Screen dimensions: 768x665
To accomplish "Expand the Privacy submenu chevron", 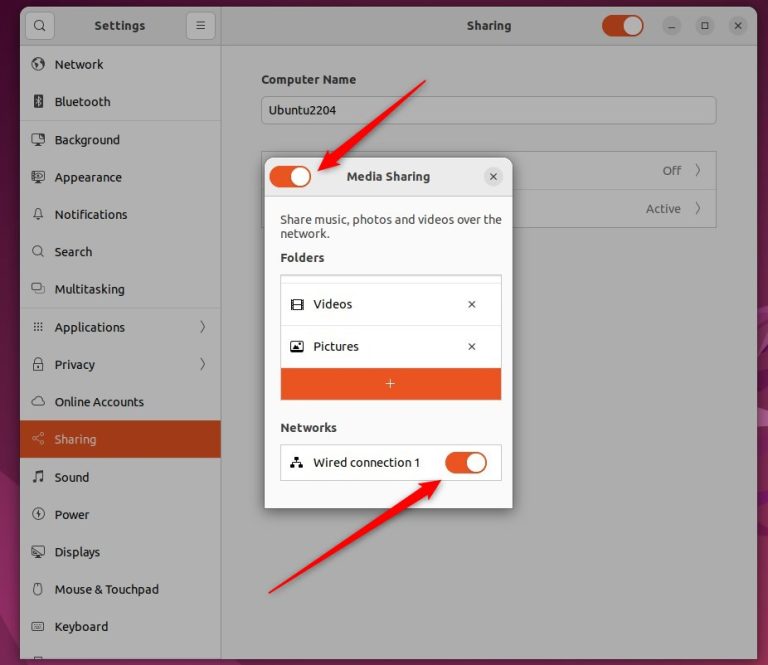I will click(202, 364).
